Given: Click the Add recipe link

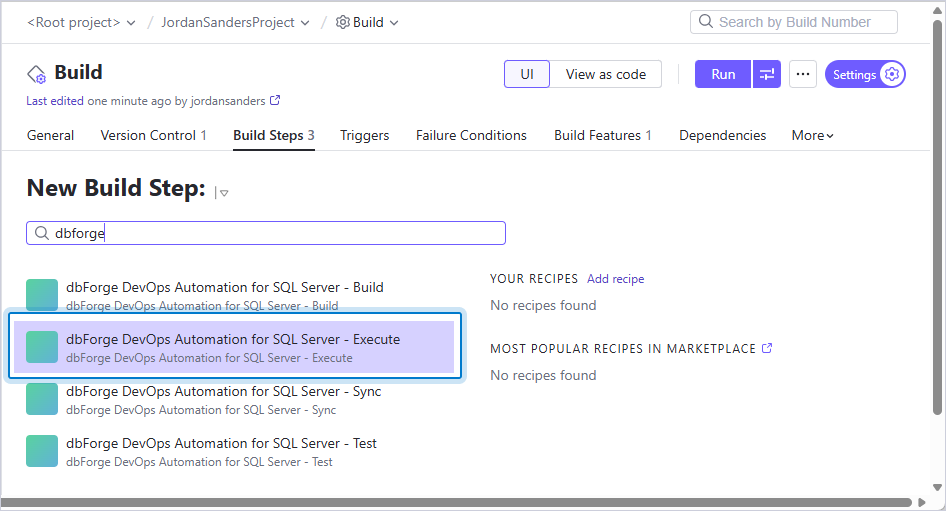Looking at the screenshot, I should point(615,279).
